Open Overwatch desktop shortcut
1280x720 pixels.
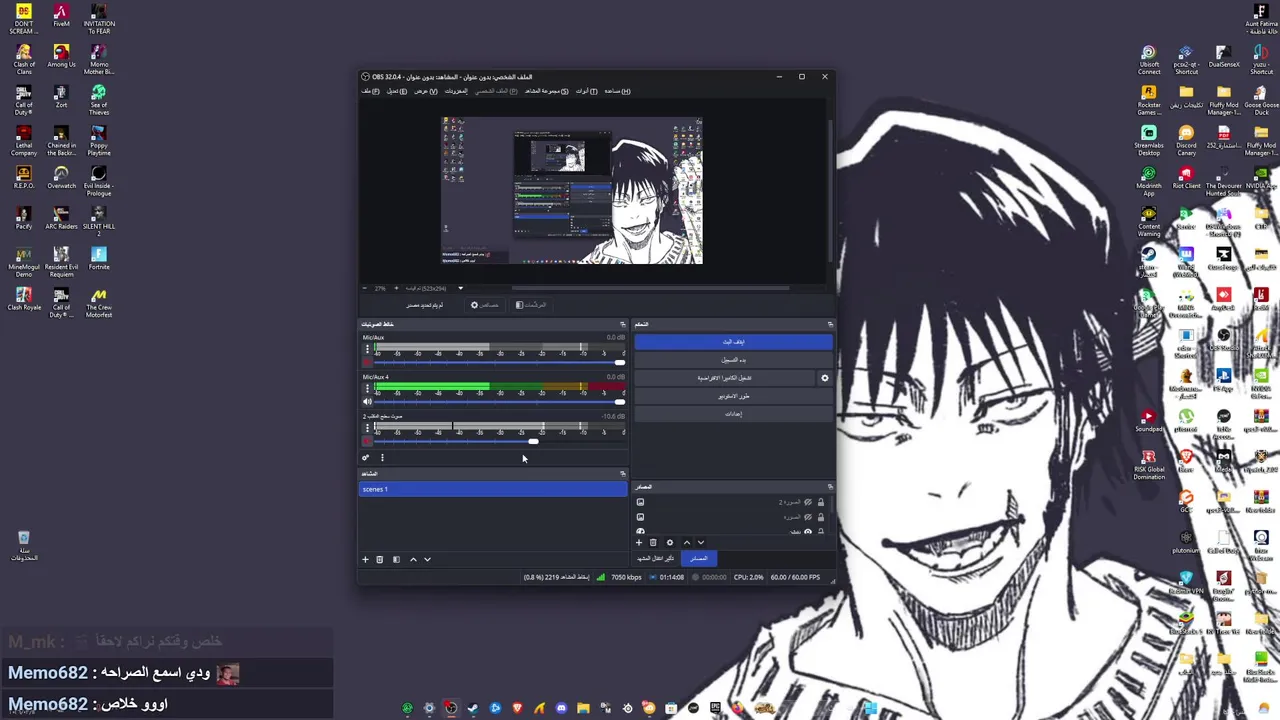(61, 178)
